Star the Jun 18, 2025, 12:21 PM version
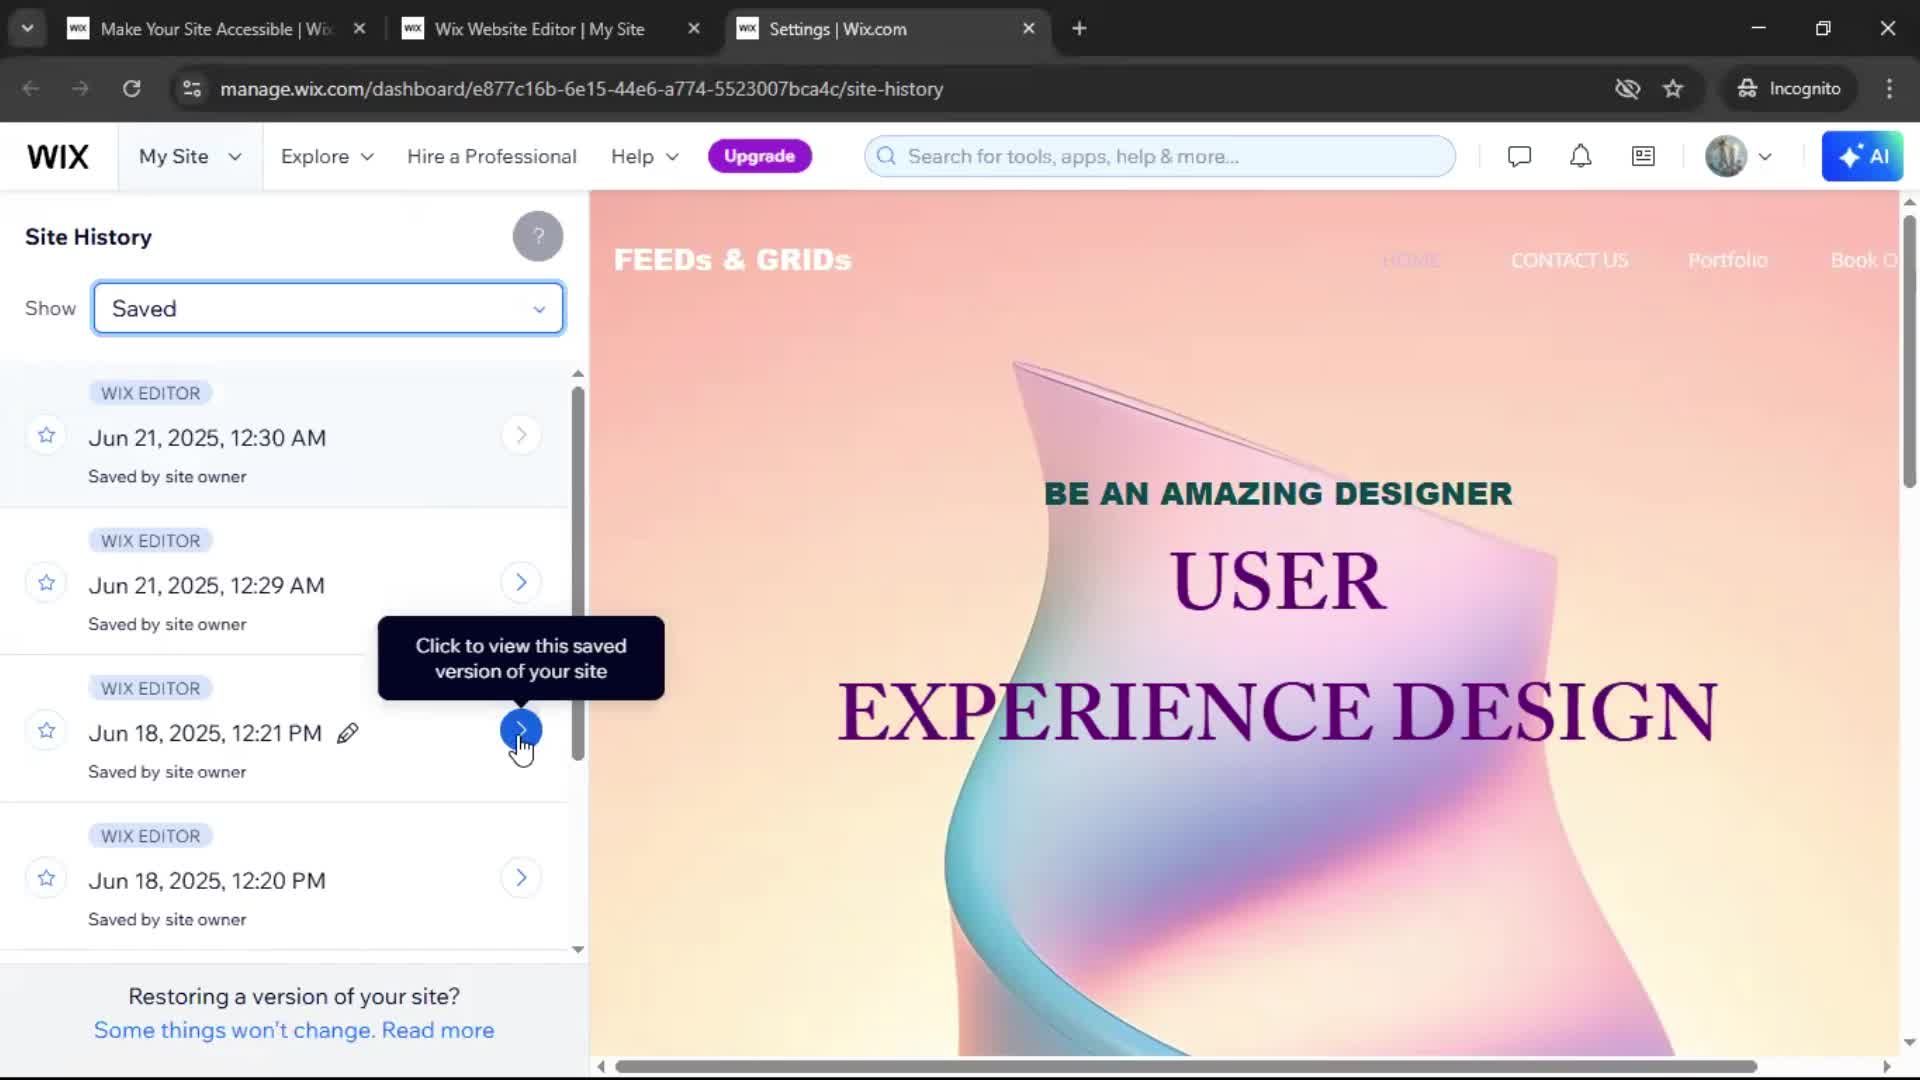 (46, 731)
